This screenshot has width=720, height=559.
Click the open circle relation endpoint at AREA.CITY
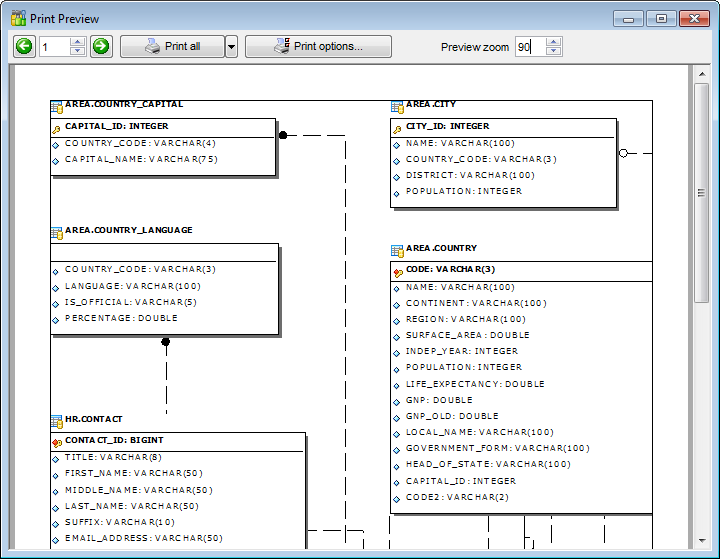point(623,153)
